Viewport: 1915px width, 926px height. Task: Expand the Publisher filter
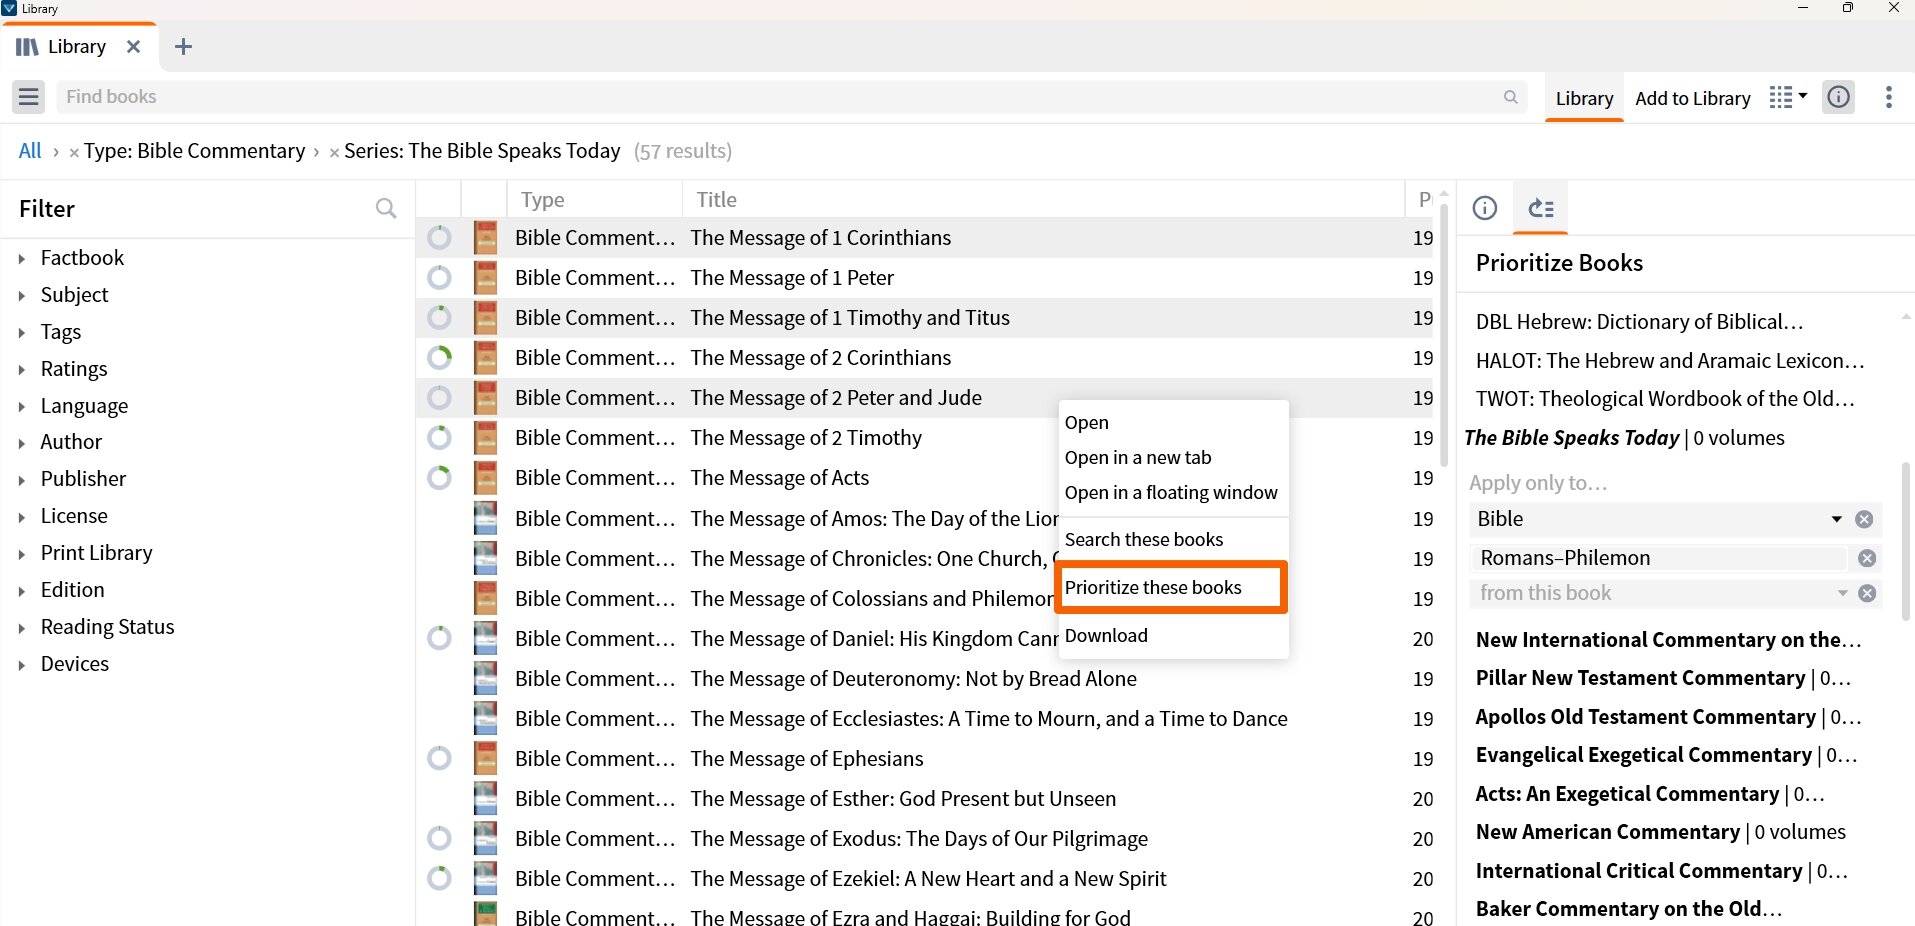tap(22, 480)
